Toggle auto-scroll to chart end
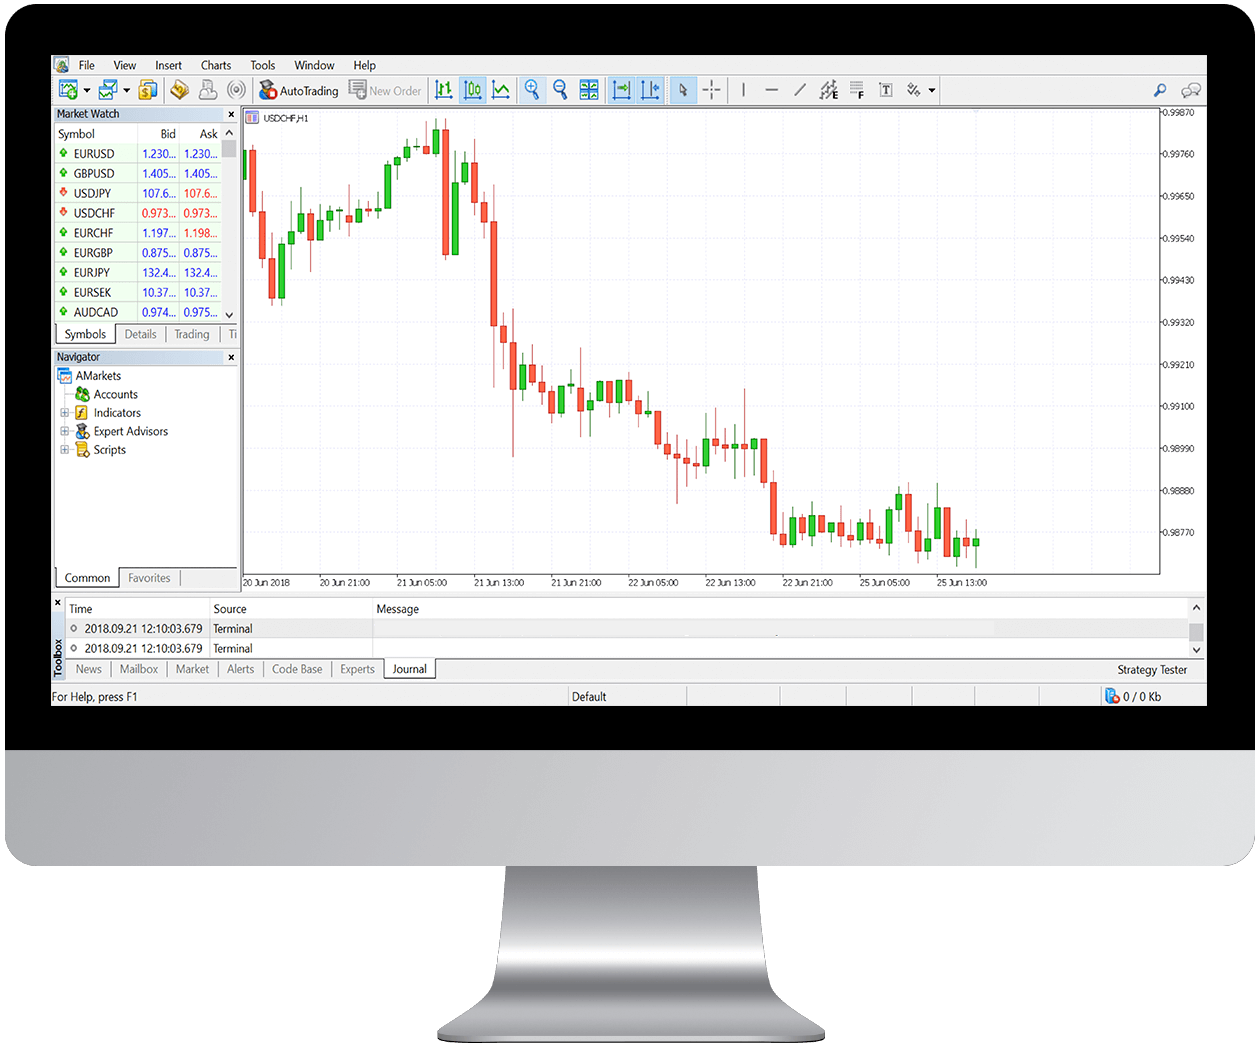The width and height of the screenshot is (1260, 1049). pyautogui.click(x=621, y=90)
